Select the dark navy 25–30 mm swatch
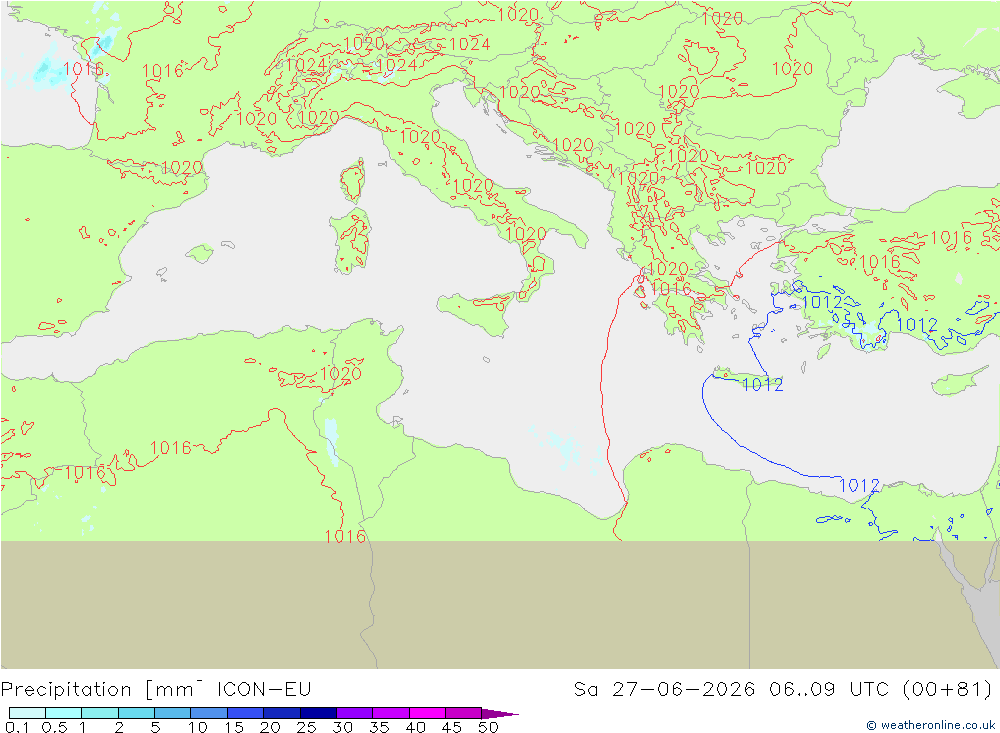 tap(318, 713)
